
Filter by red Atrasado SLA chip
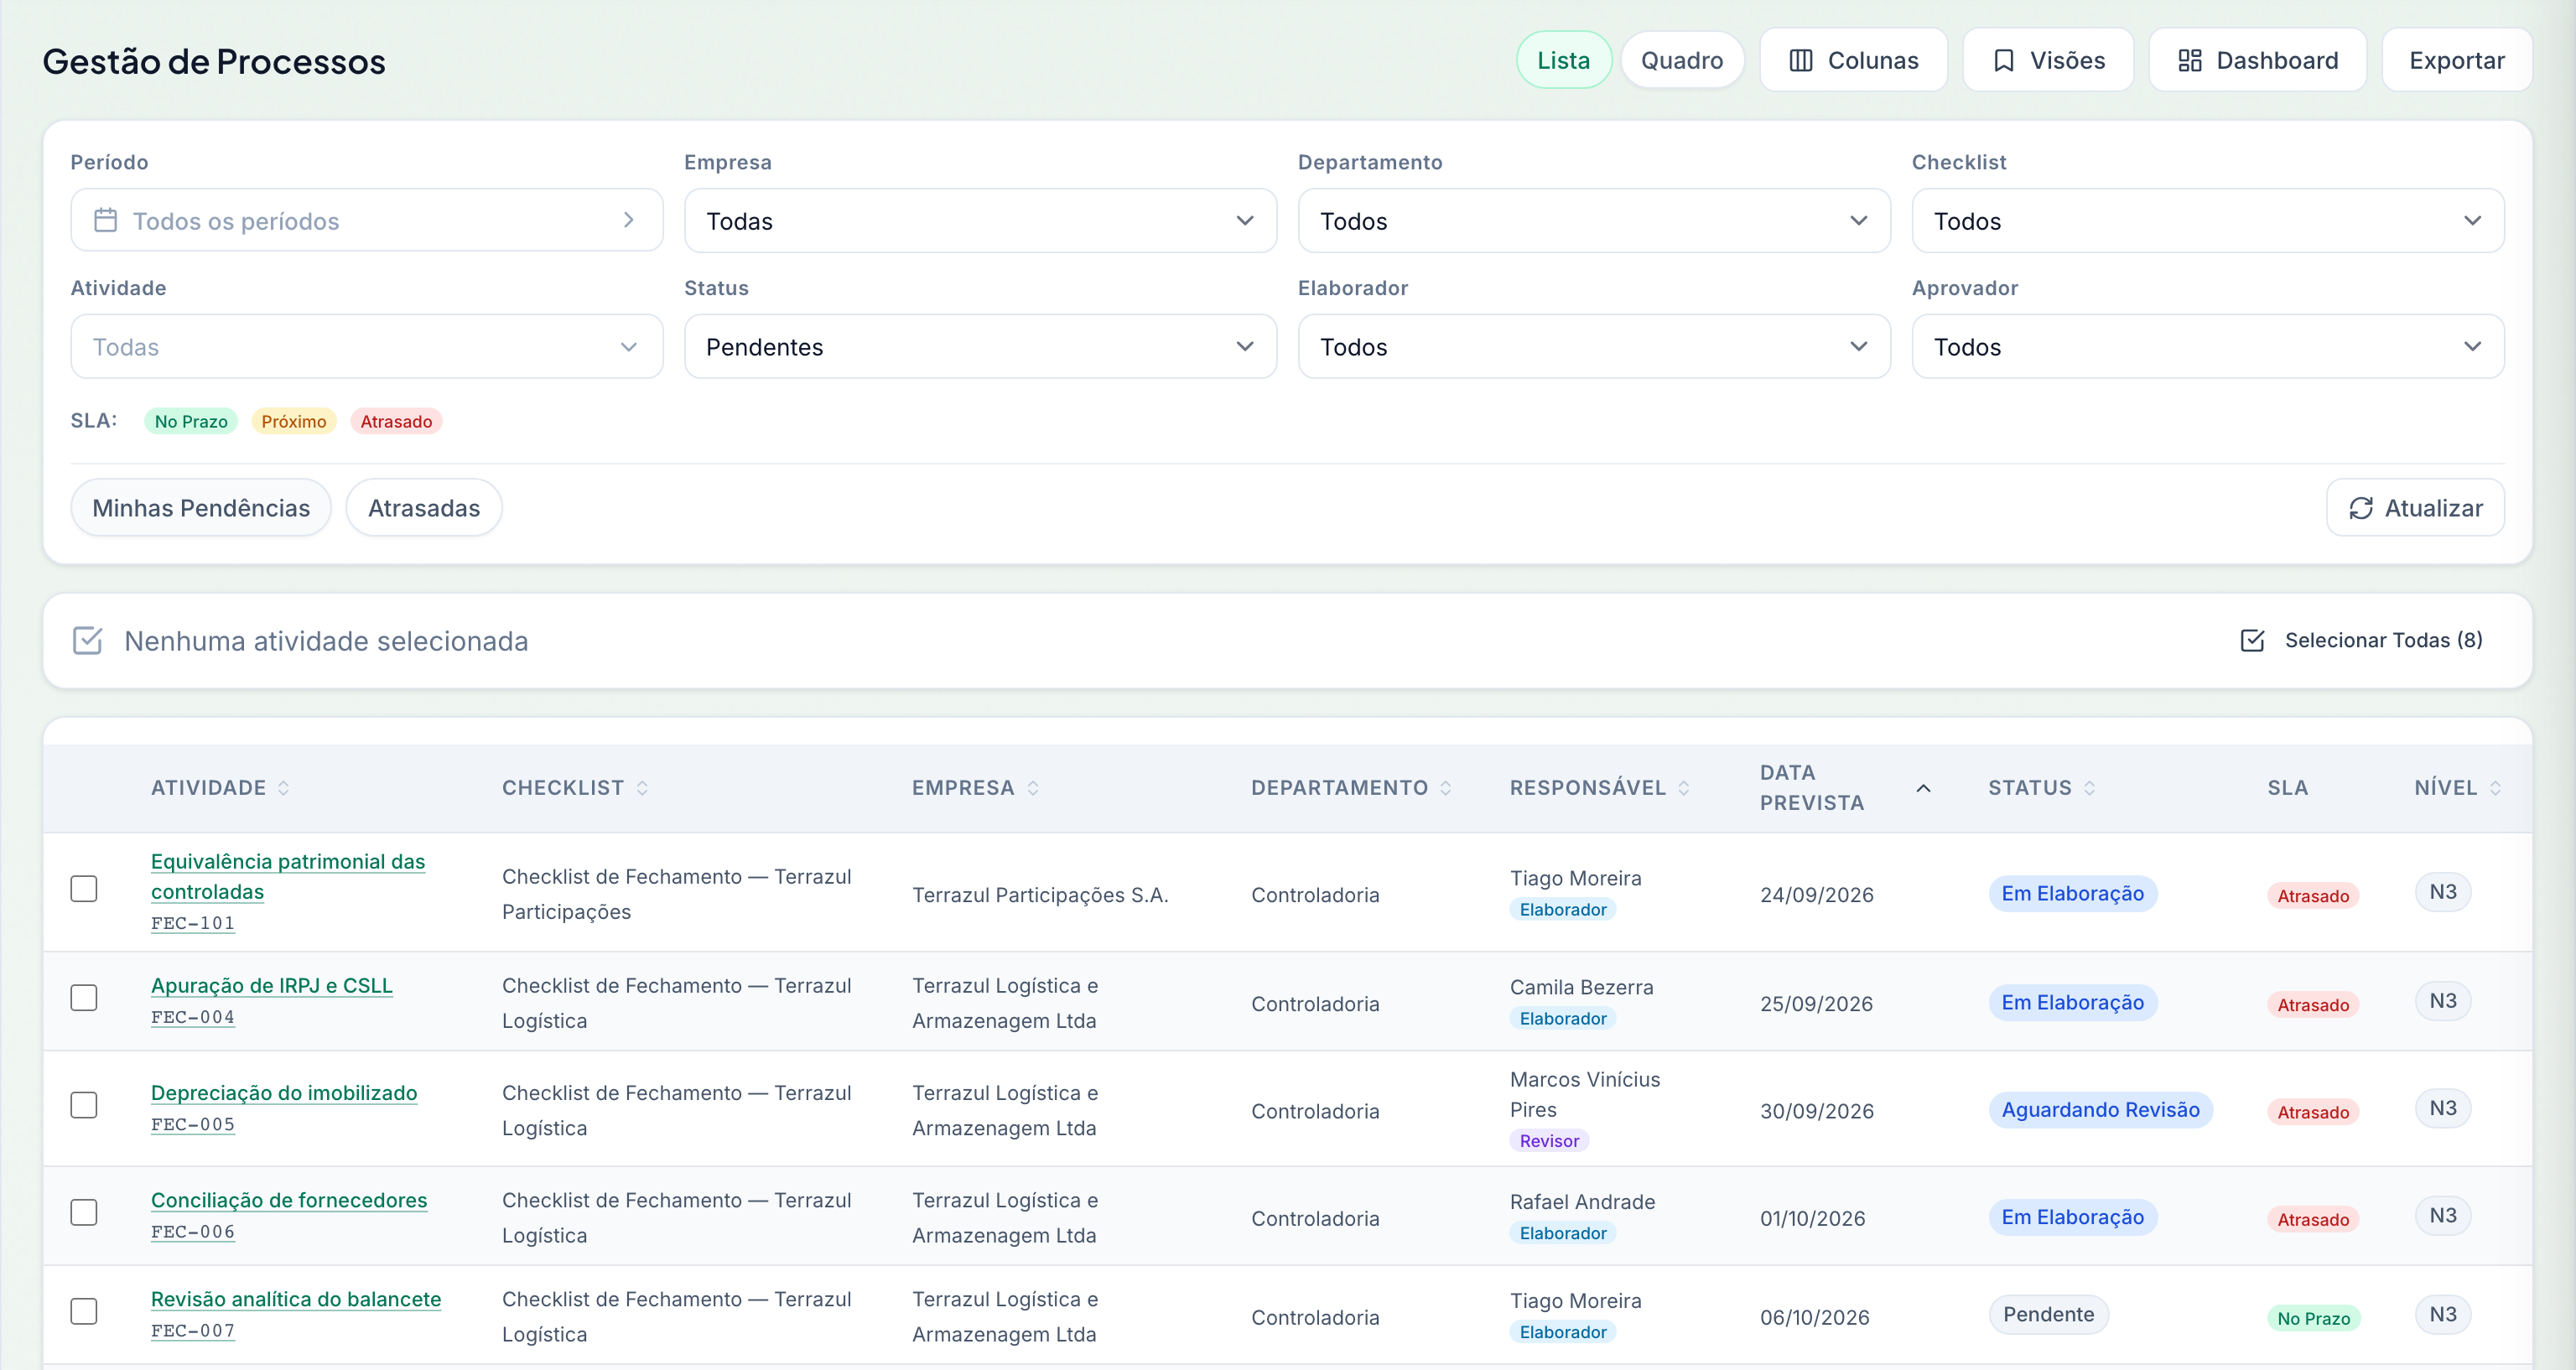click(396, 421)
